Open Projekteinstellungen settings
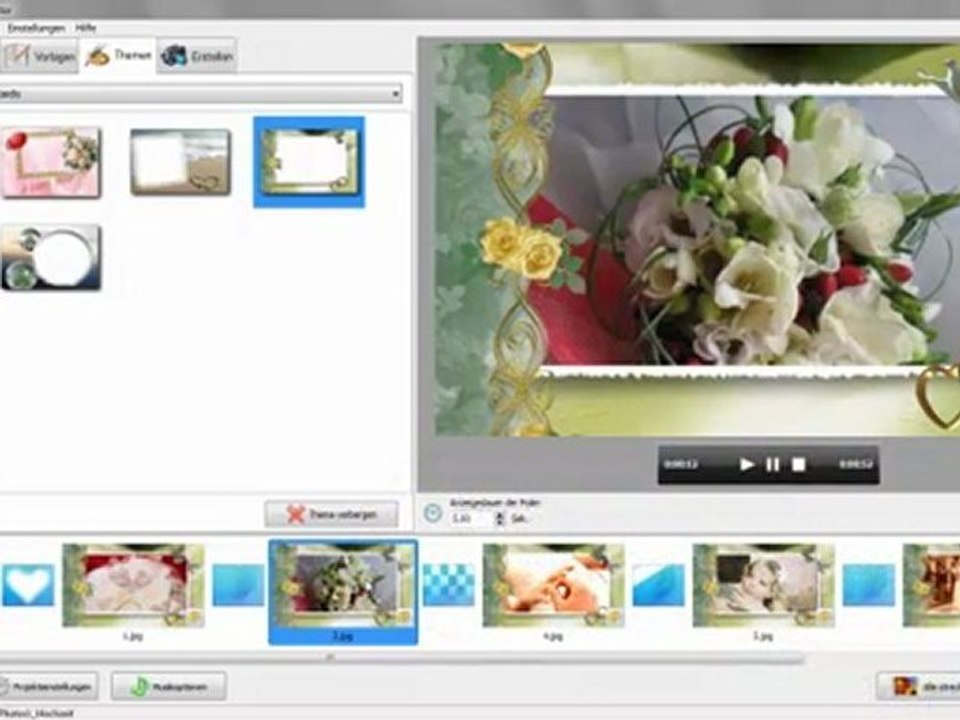 pyautogui.click(x=48, y=686)
